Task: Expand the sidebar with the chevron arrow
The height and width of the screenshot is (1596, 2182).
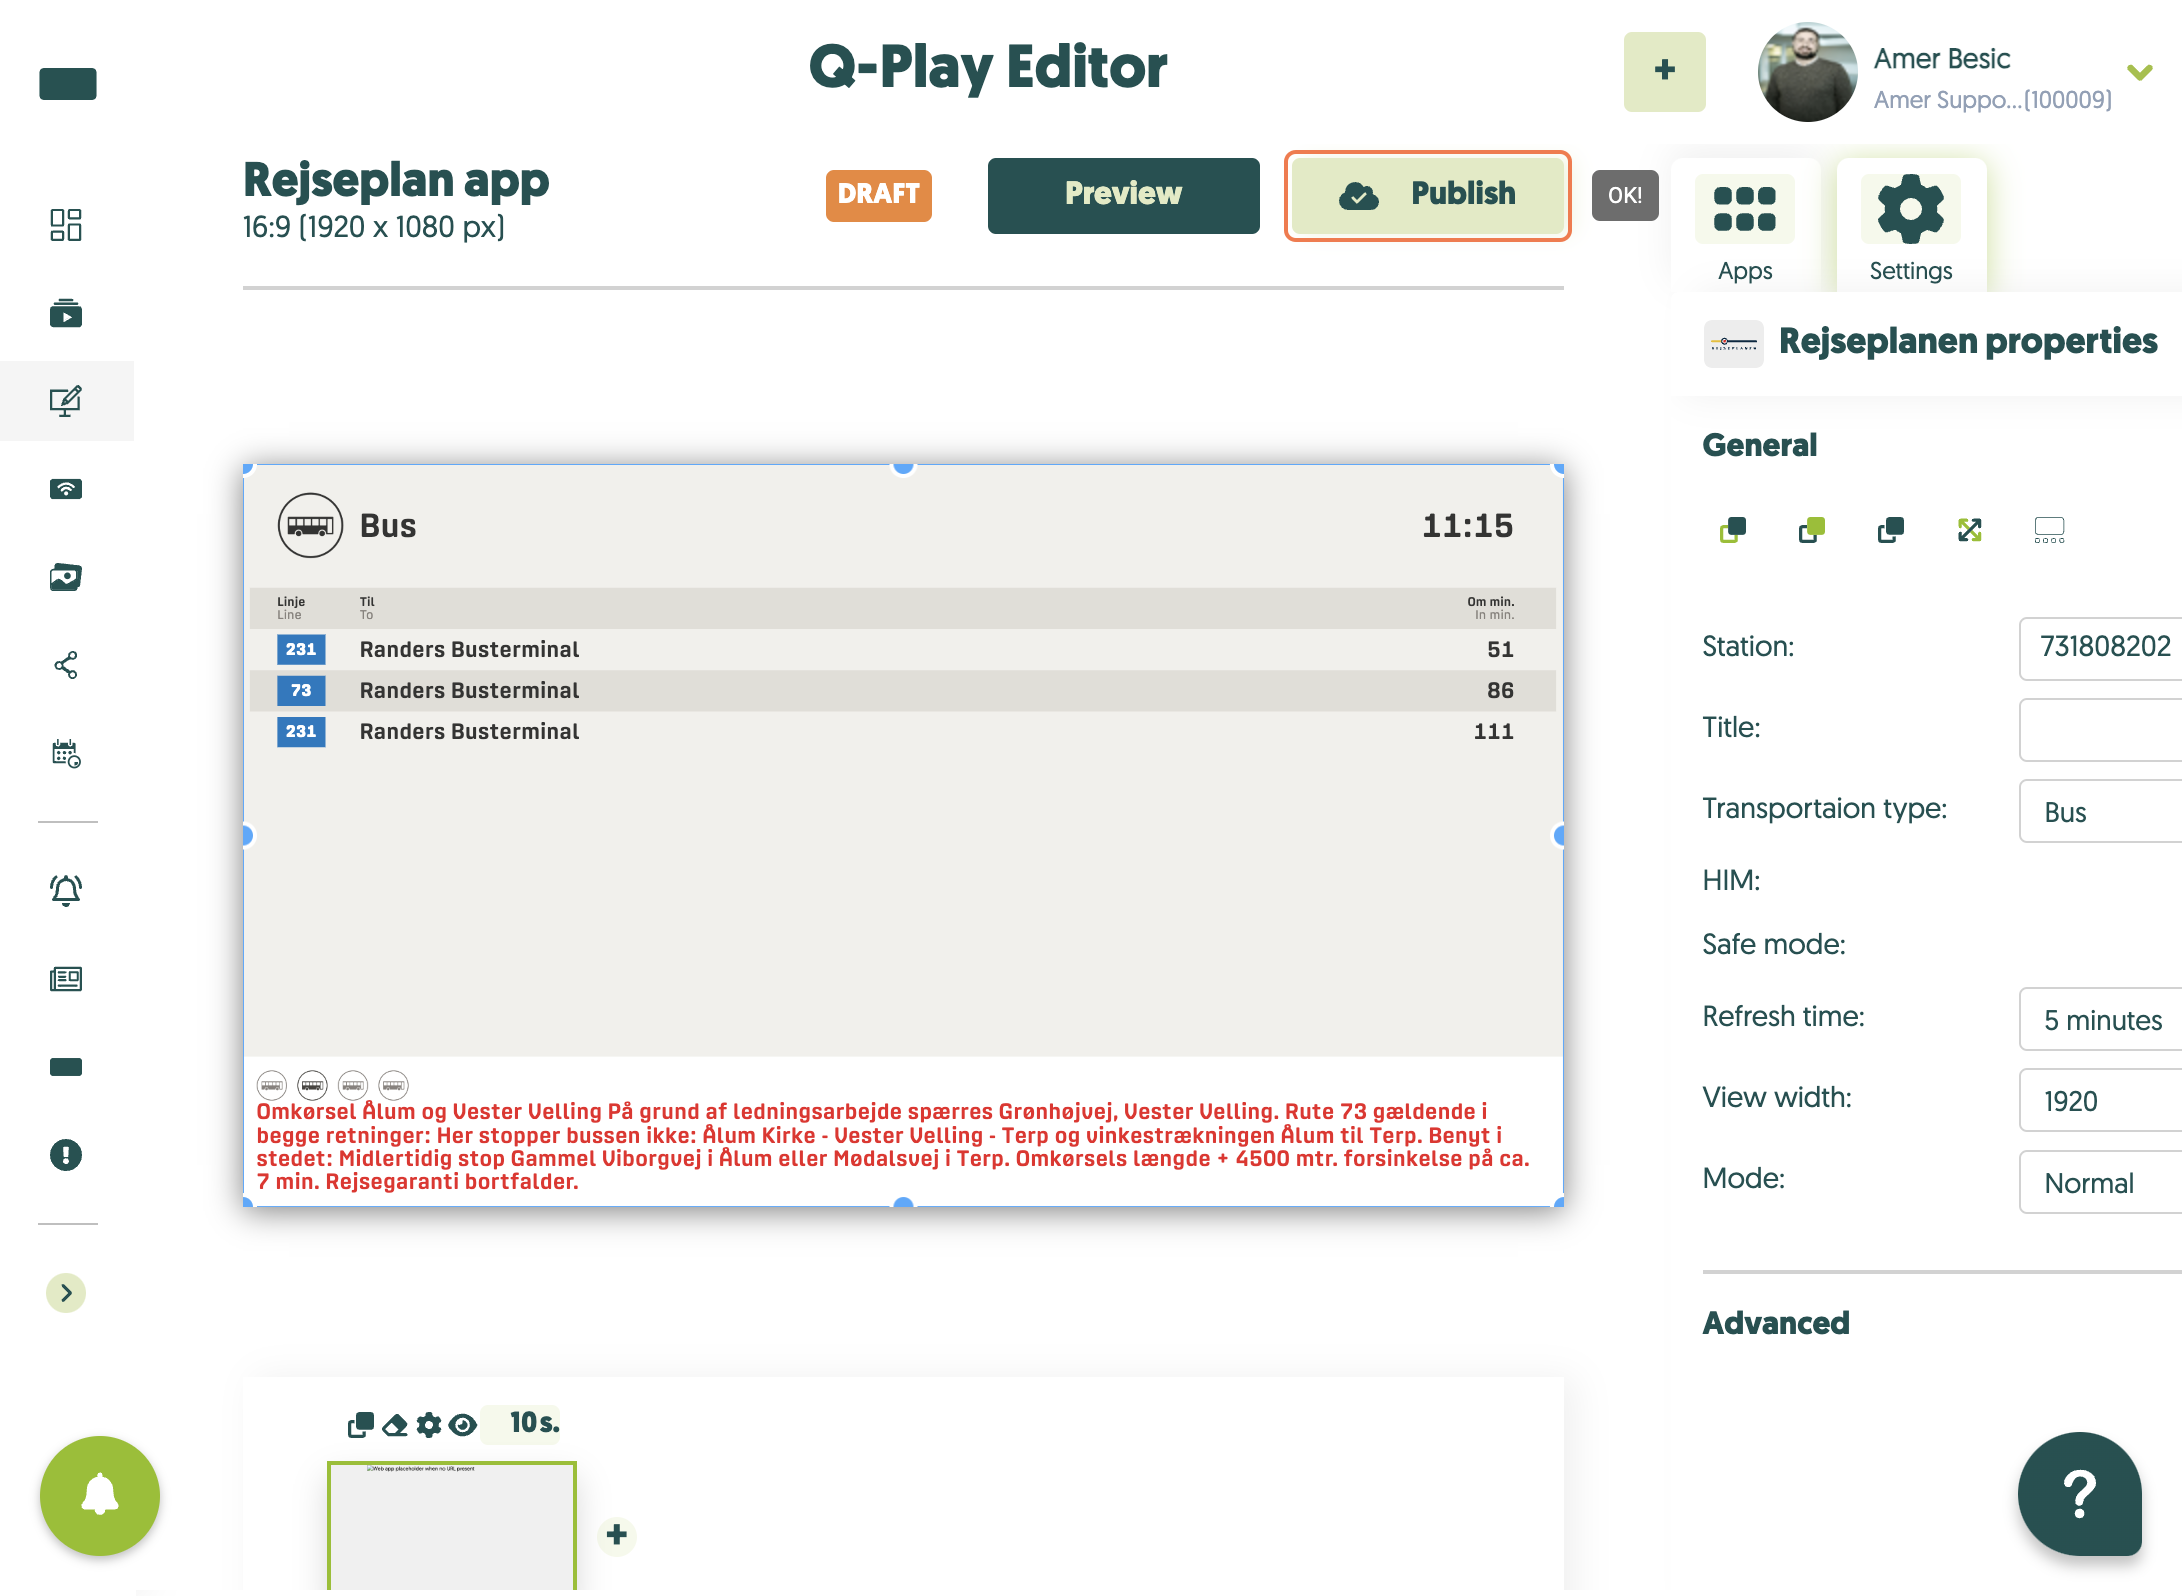Action: point(66,1293)
